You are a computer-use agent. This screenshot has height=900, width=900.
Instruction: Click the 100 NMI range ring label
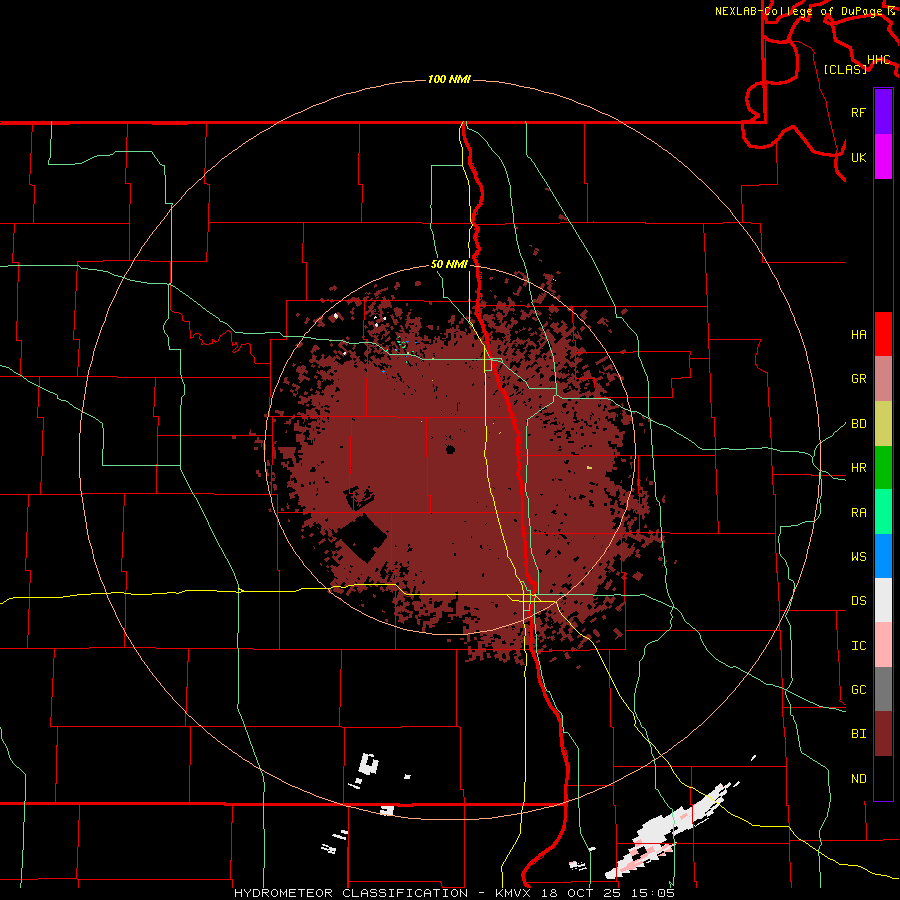tap(449, 79)
